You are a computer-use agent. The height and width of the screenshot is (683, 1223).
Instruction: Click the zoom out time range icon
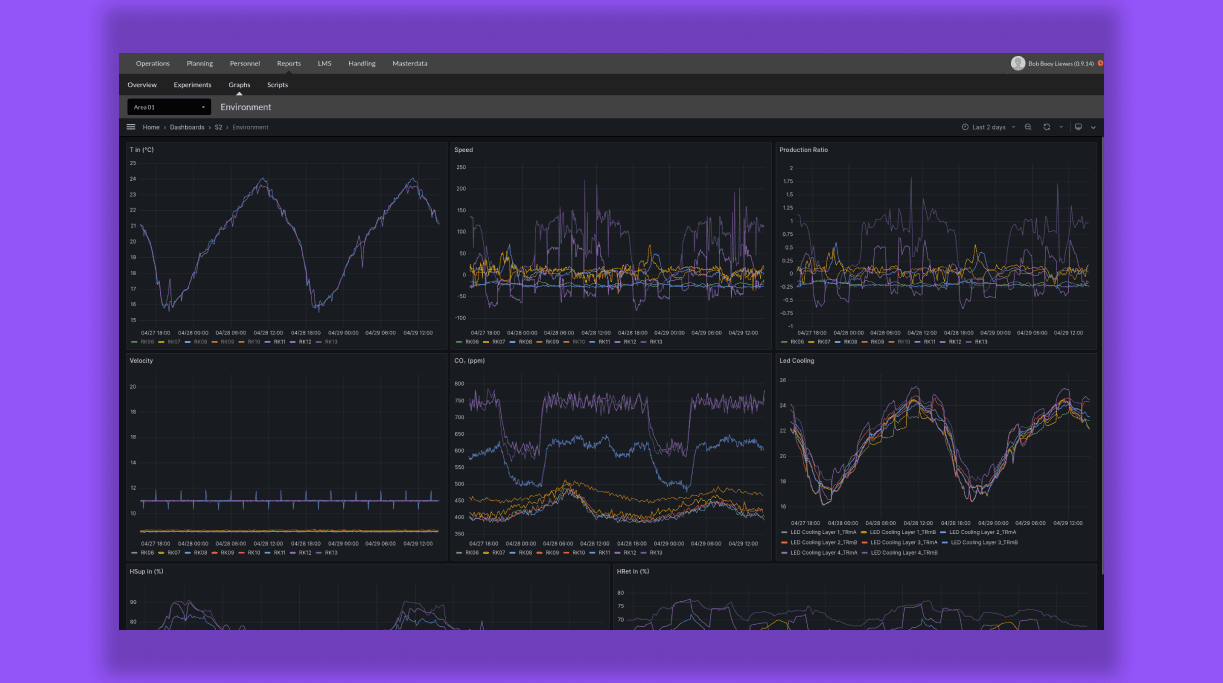[x=1028, y=127]
